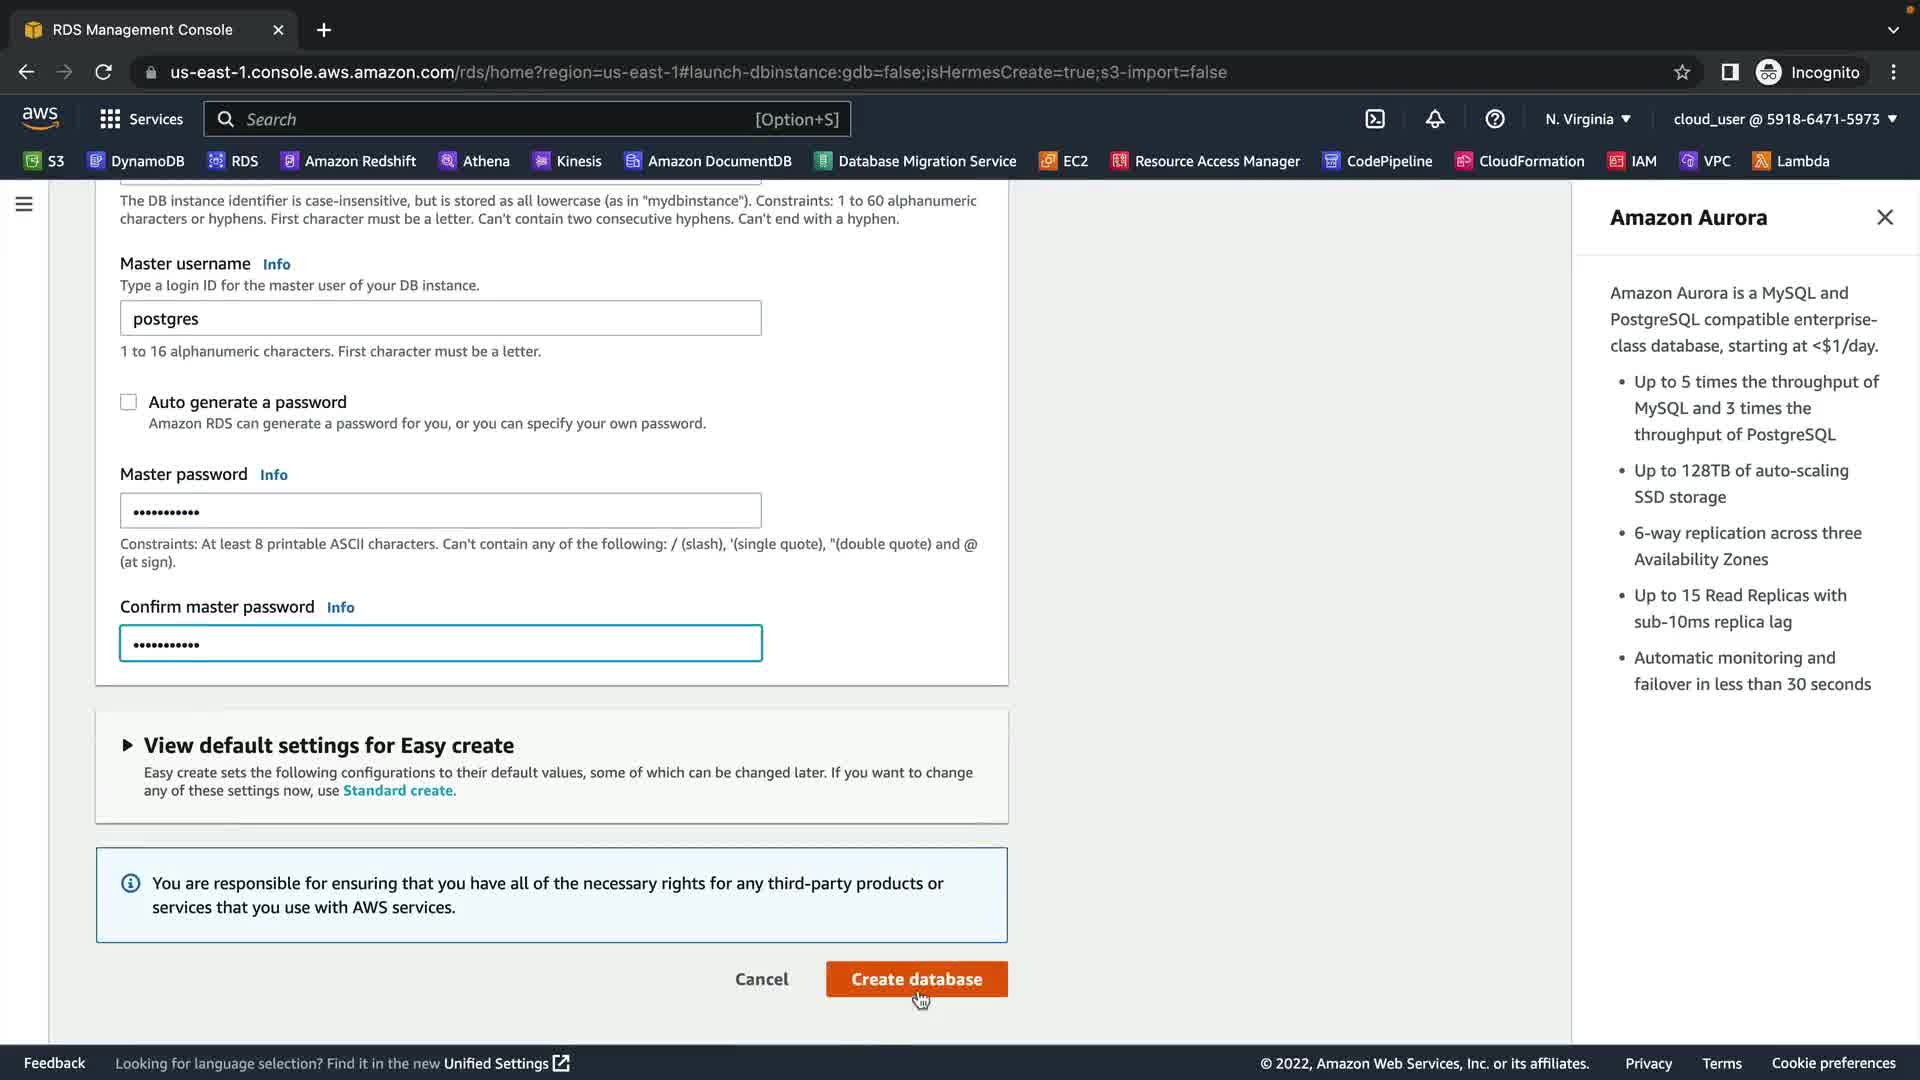Viewport: 1920px width, 1080px height.
Task: Click the help question mark icon
Action: [1495, 119]
